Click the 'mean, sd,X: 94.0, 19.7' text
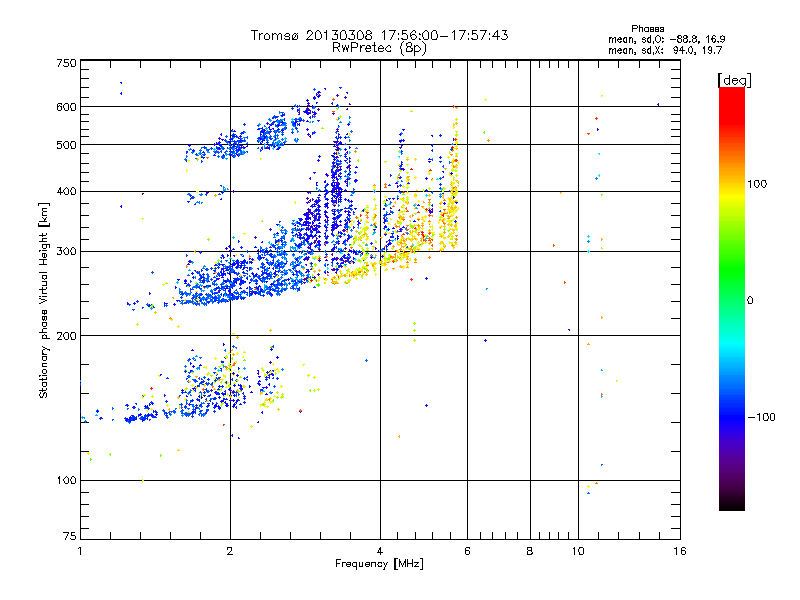Viewport: 800px width, 600px height. point(665,50)
